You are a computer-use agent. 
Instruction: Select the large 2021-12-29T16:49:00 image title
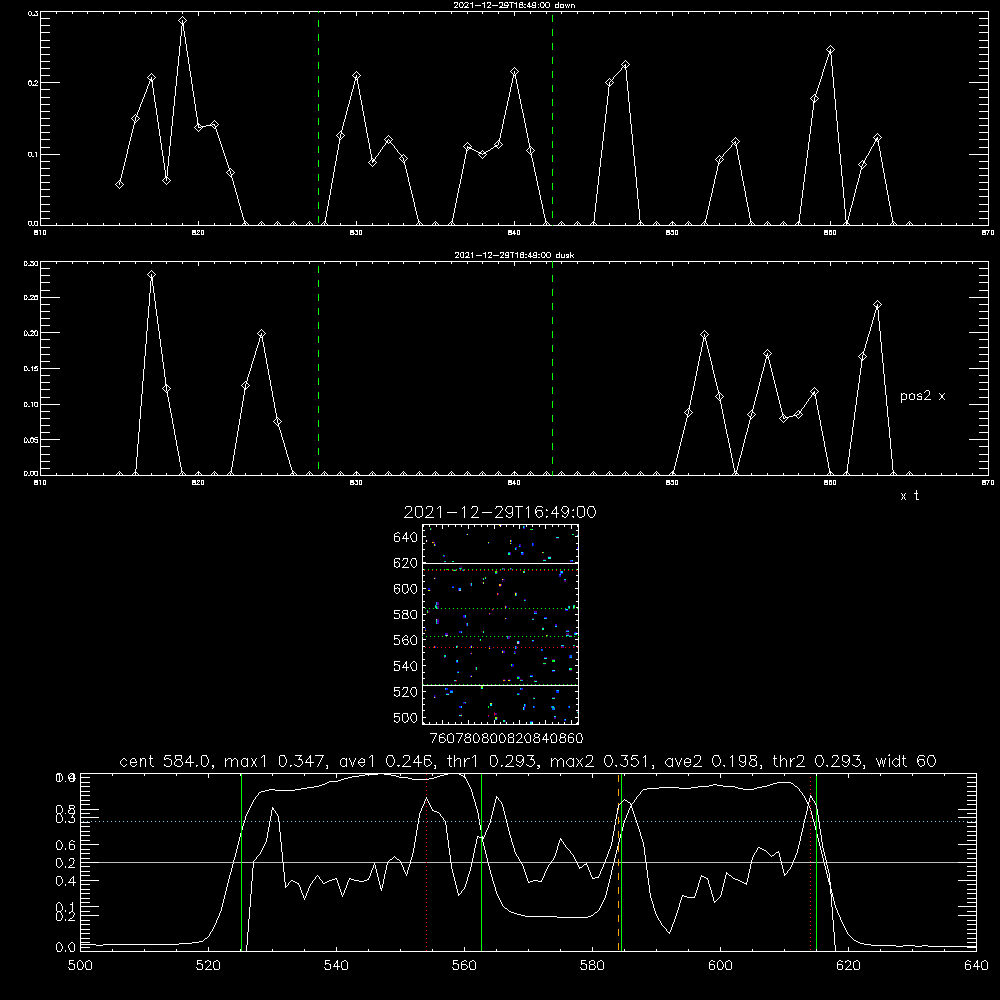tap(500, 512)
